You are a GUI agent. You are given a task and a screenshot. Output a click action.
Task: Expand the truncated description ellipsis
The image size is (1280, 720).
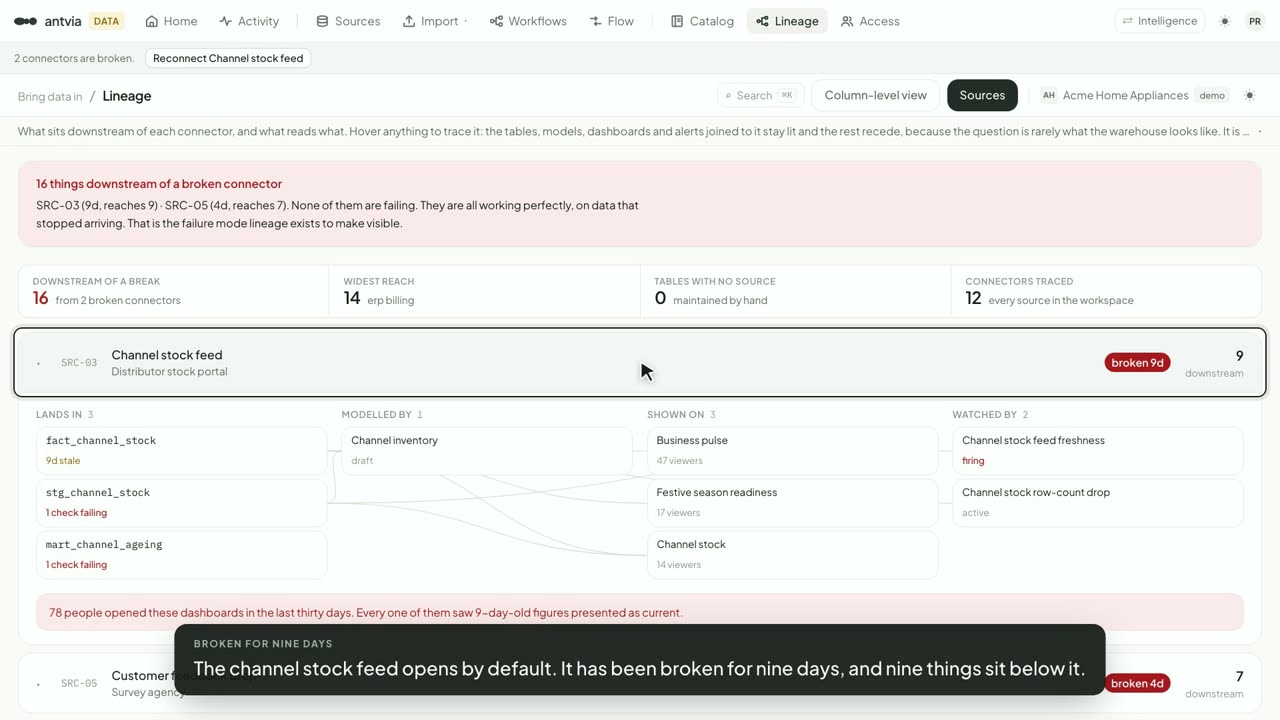[x=1259, y=131]
